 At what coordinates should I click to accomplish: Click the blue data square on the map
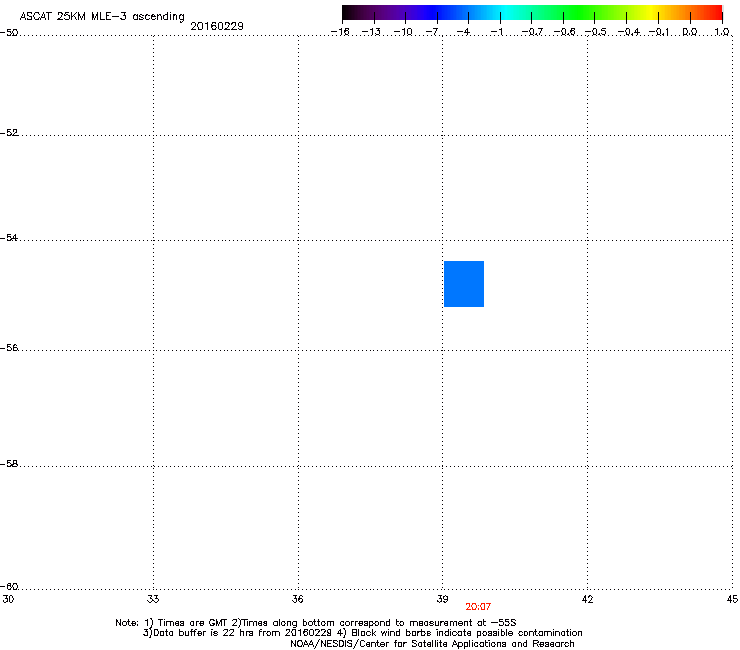click(x=464, y=284)
